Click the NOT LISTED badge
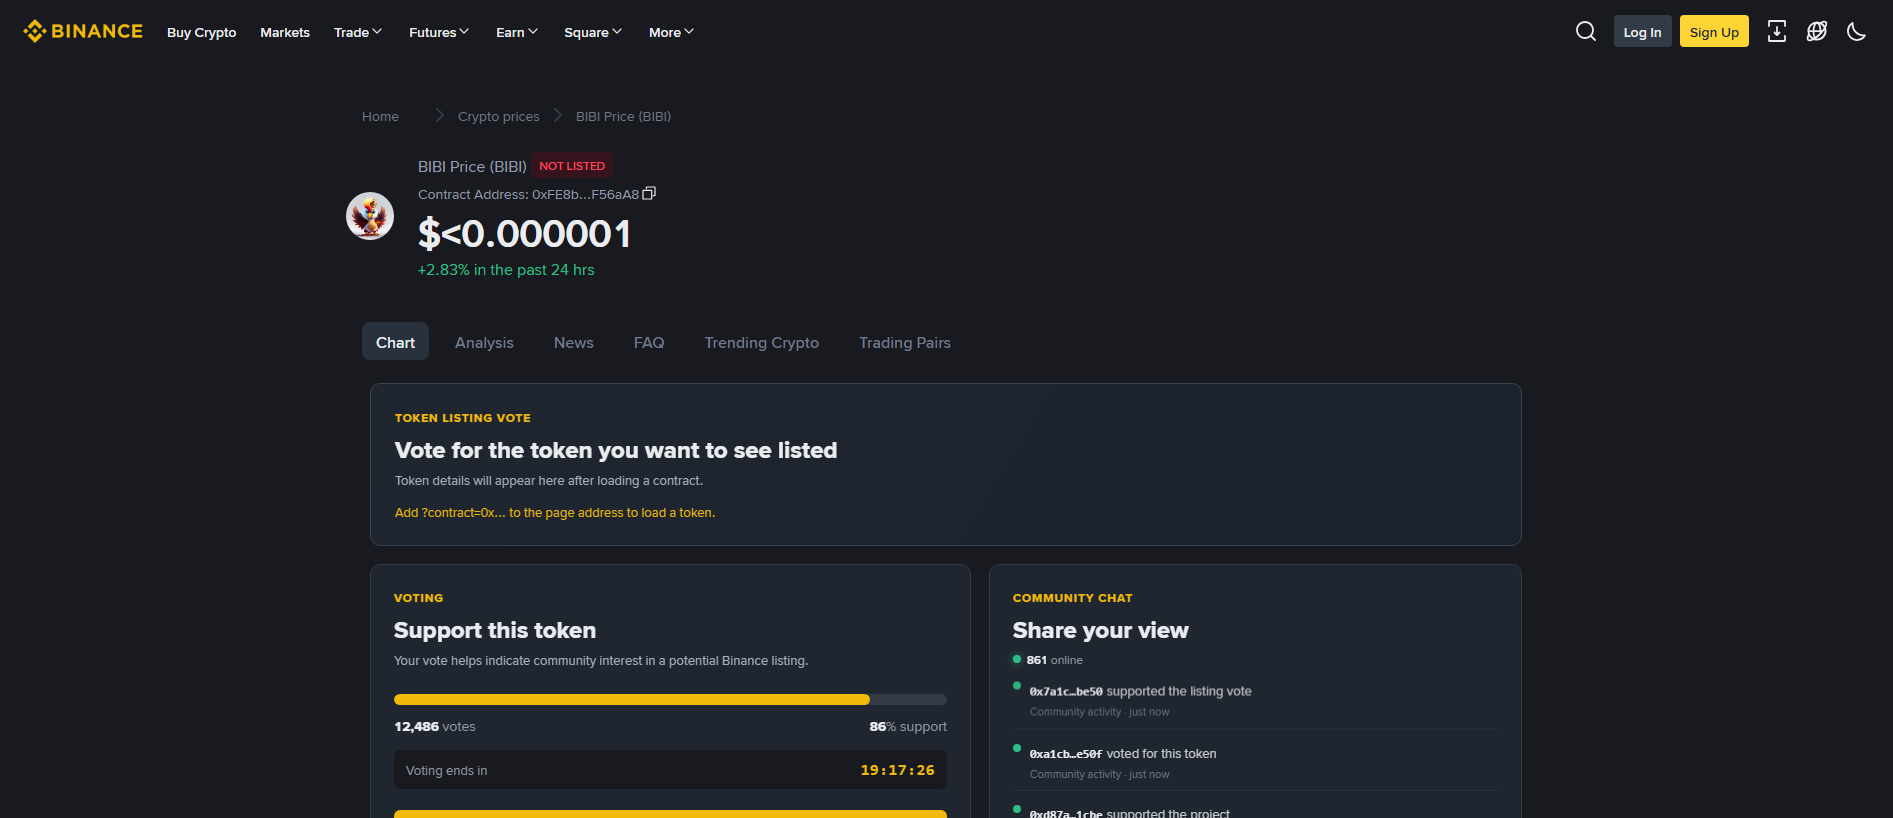The image size is (1893, 818). coord(572,166)
